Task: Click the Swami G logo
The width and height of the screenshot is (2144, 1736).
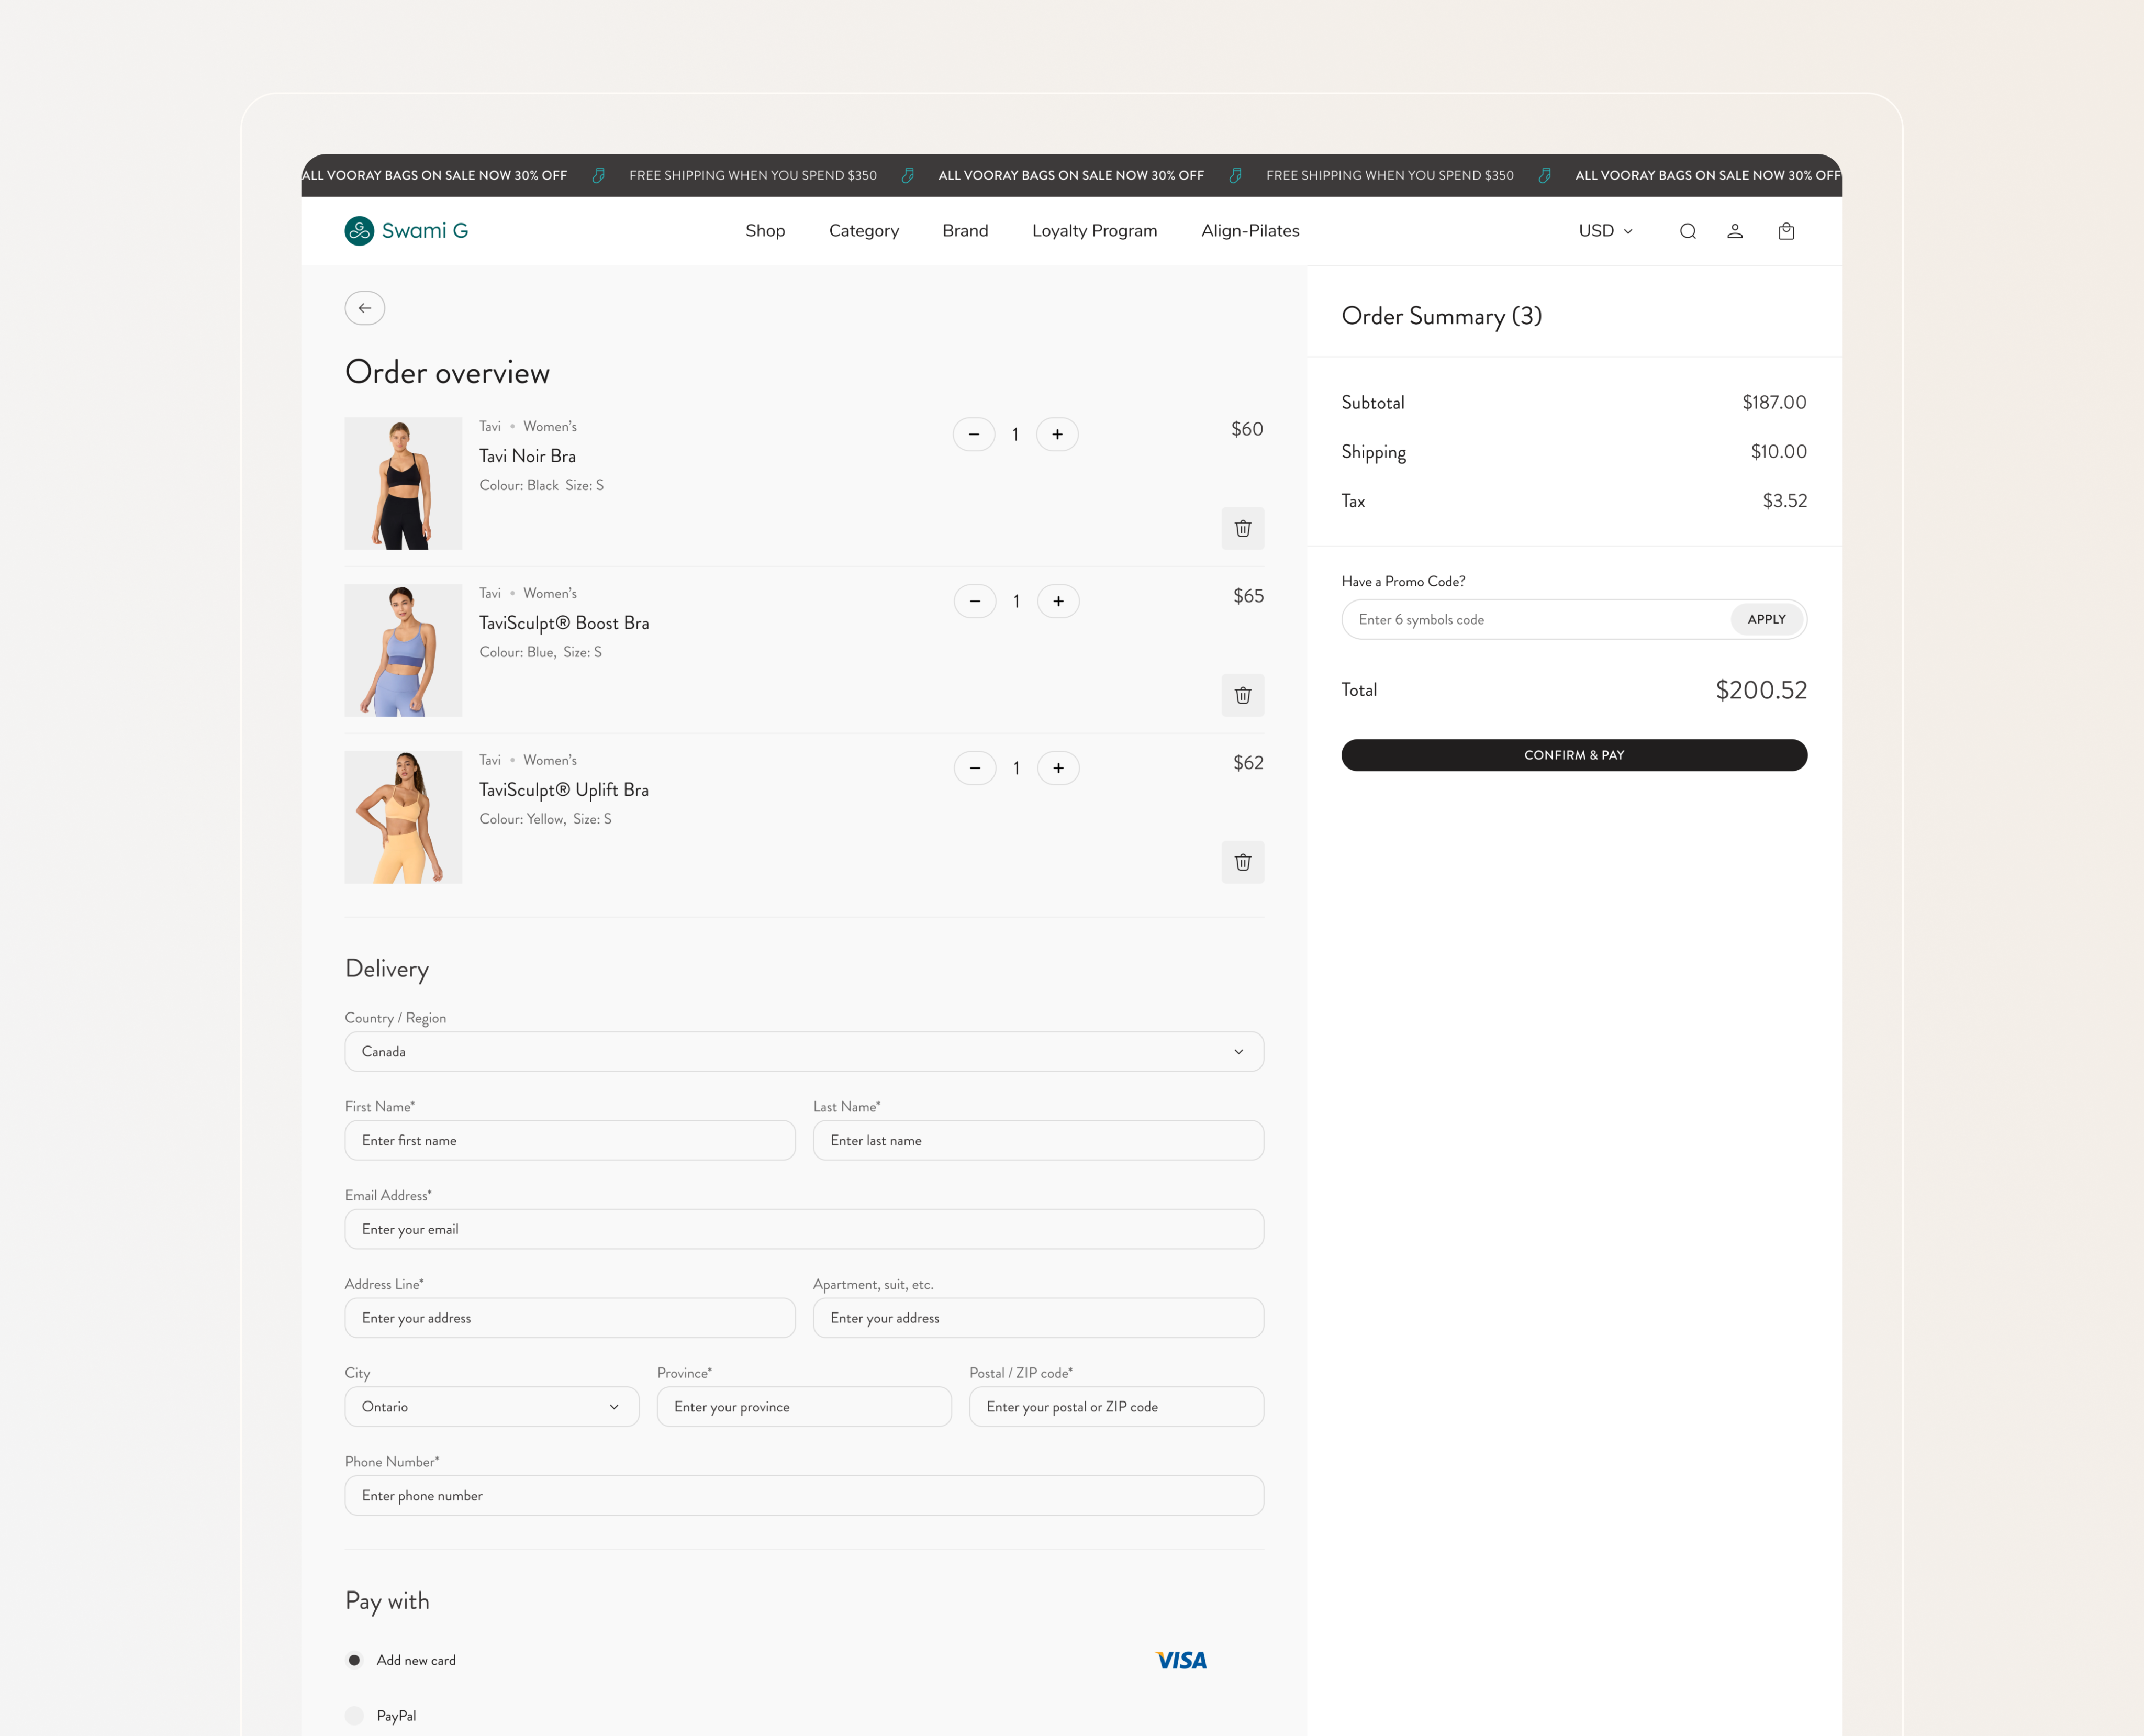Action: (x=406, y=231)
